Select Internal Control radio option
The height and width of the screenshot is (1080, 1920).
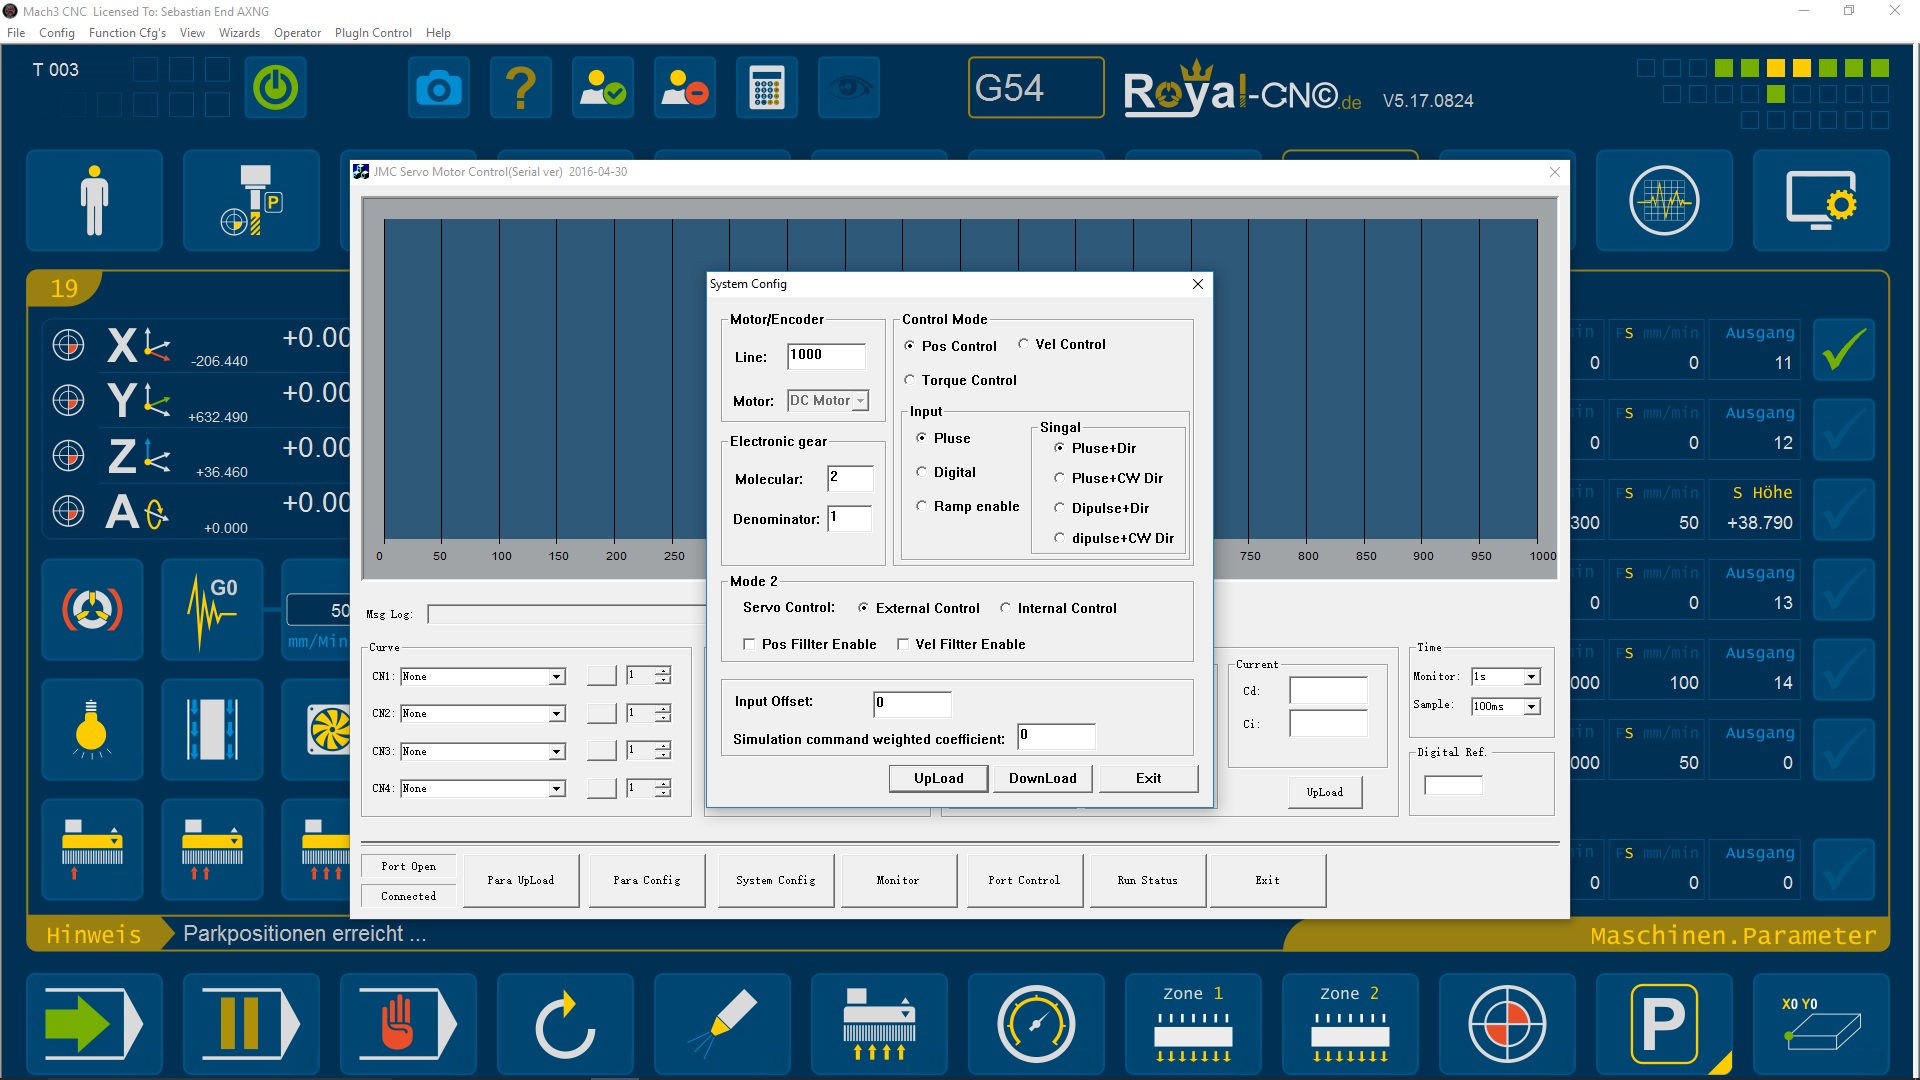1006,608
